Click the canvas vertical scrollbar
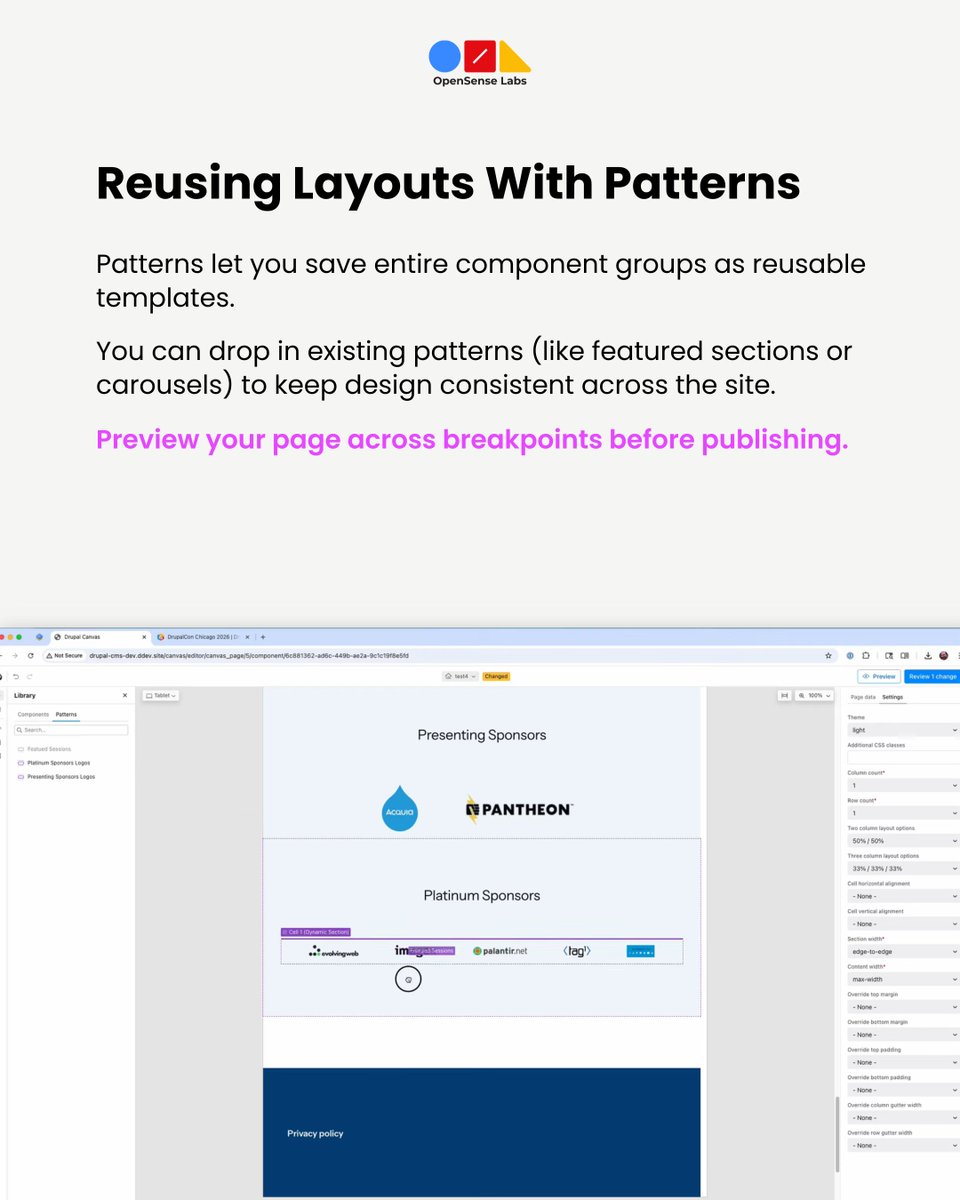The image size is (960, 1200). (x=837, y=1133)
